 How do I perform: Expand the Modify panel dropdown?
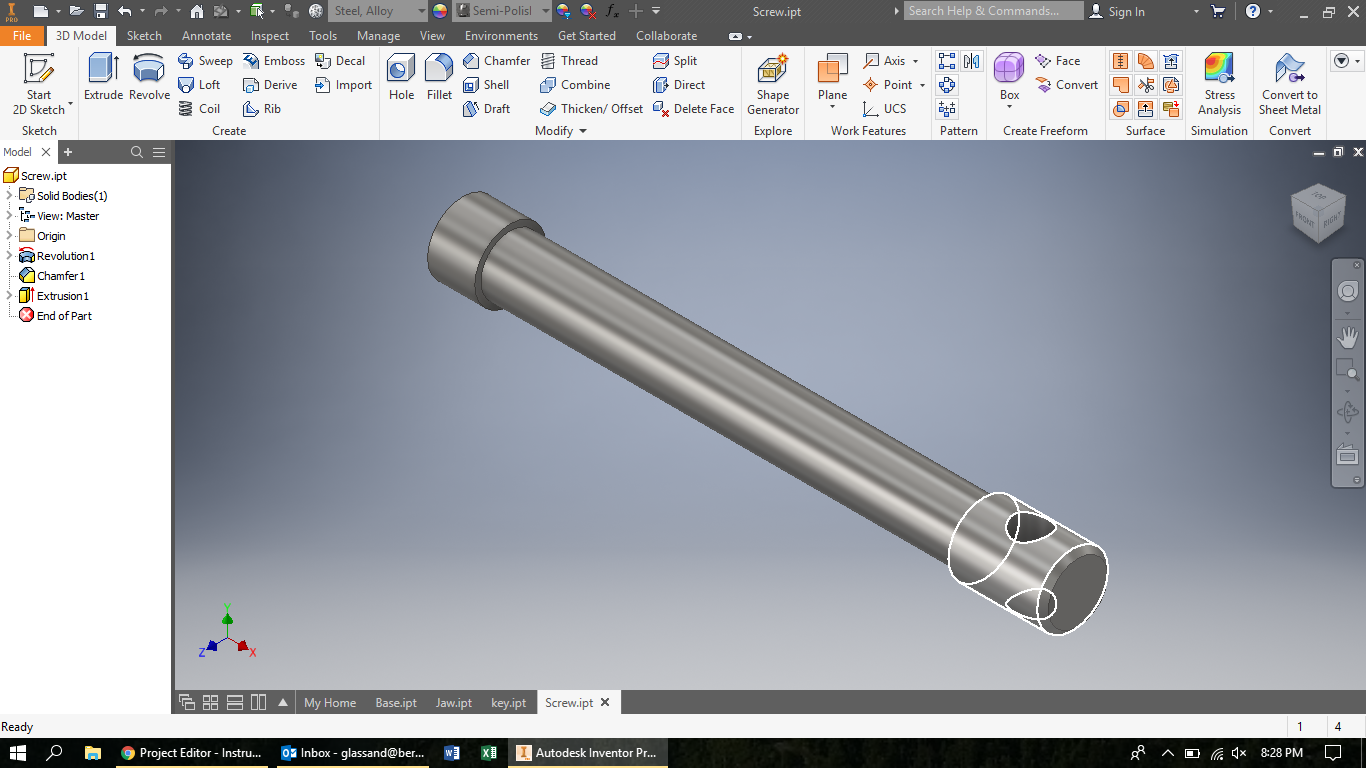tap(583, 131)
